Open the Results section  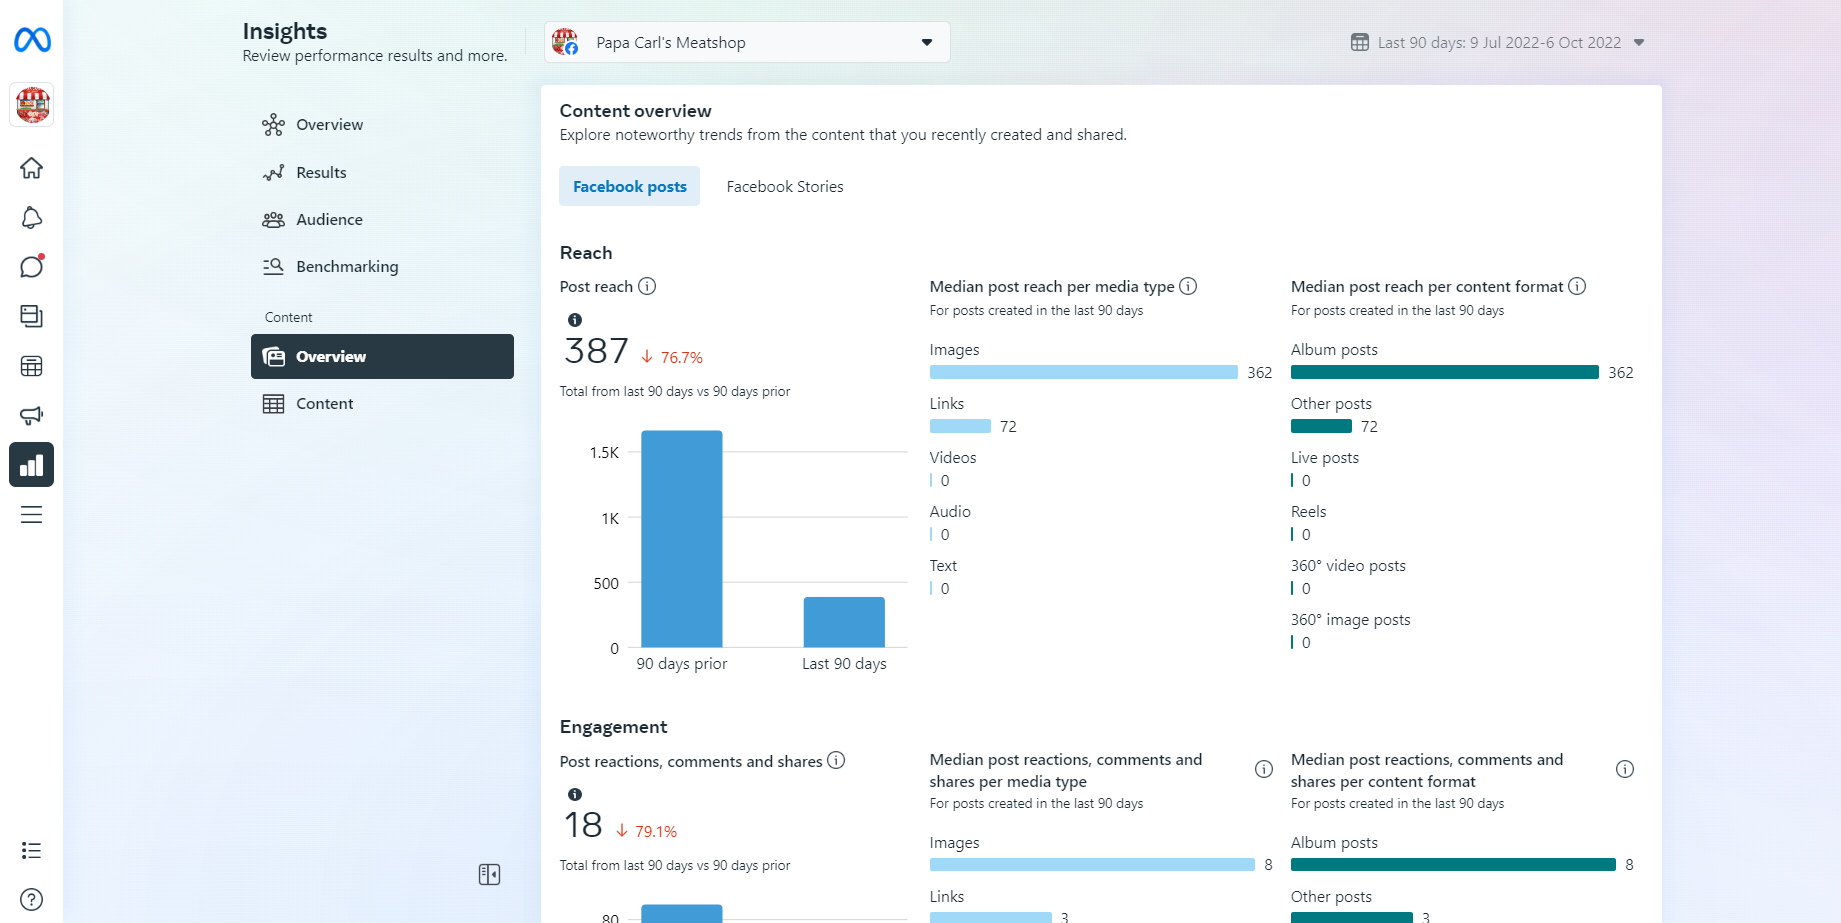(x=321, y=172)
